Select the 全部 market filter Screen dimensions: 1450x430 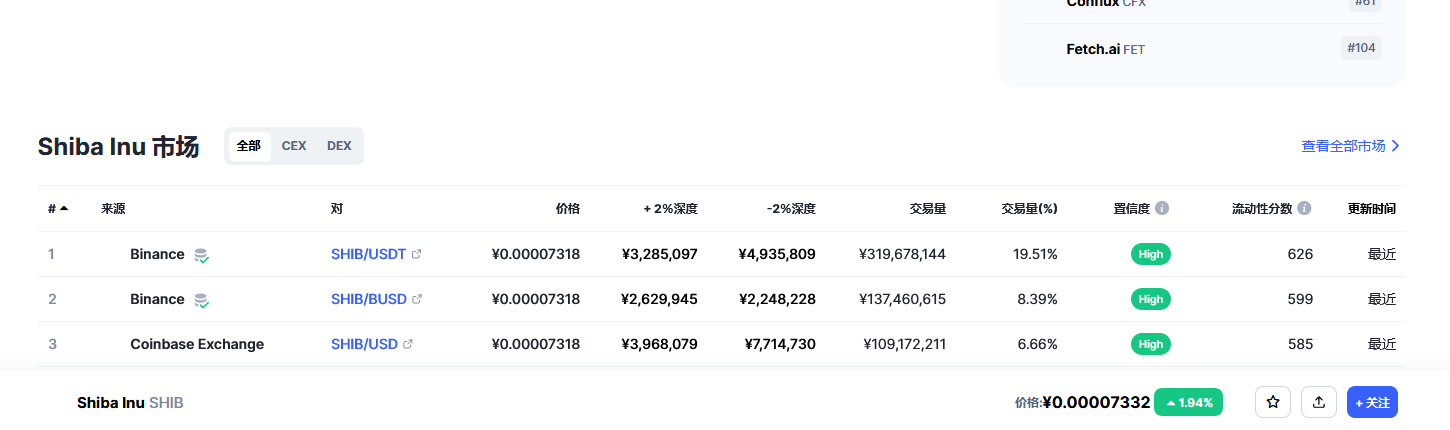[249, 146]
